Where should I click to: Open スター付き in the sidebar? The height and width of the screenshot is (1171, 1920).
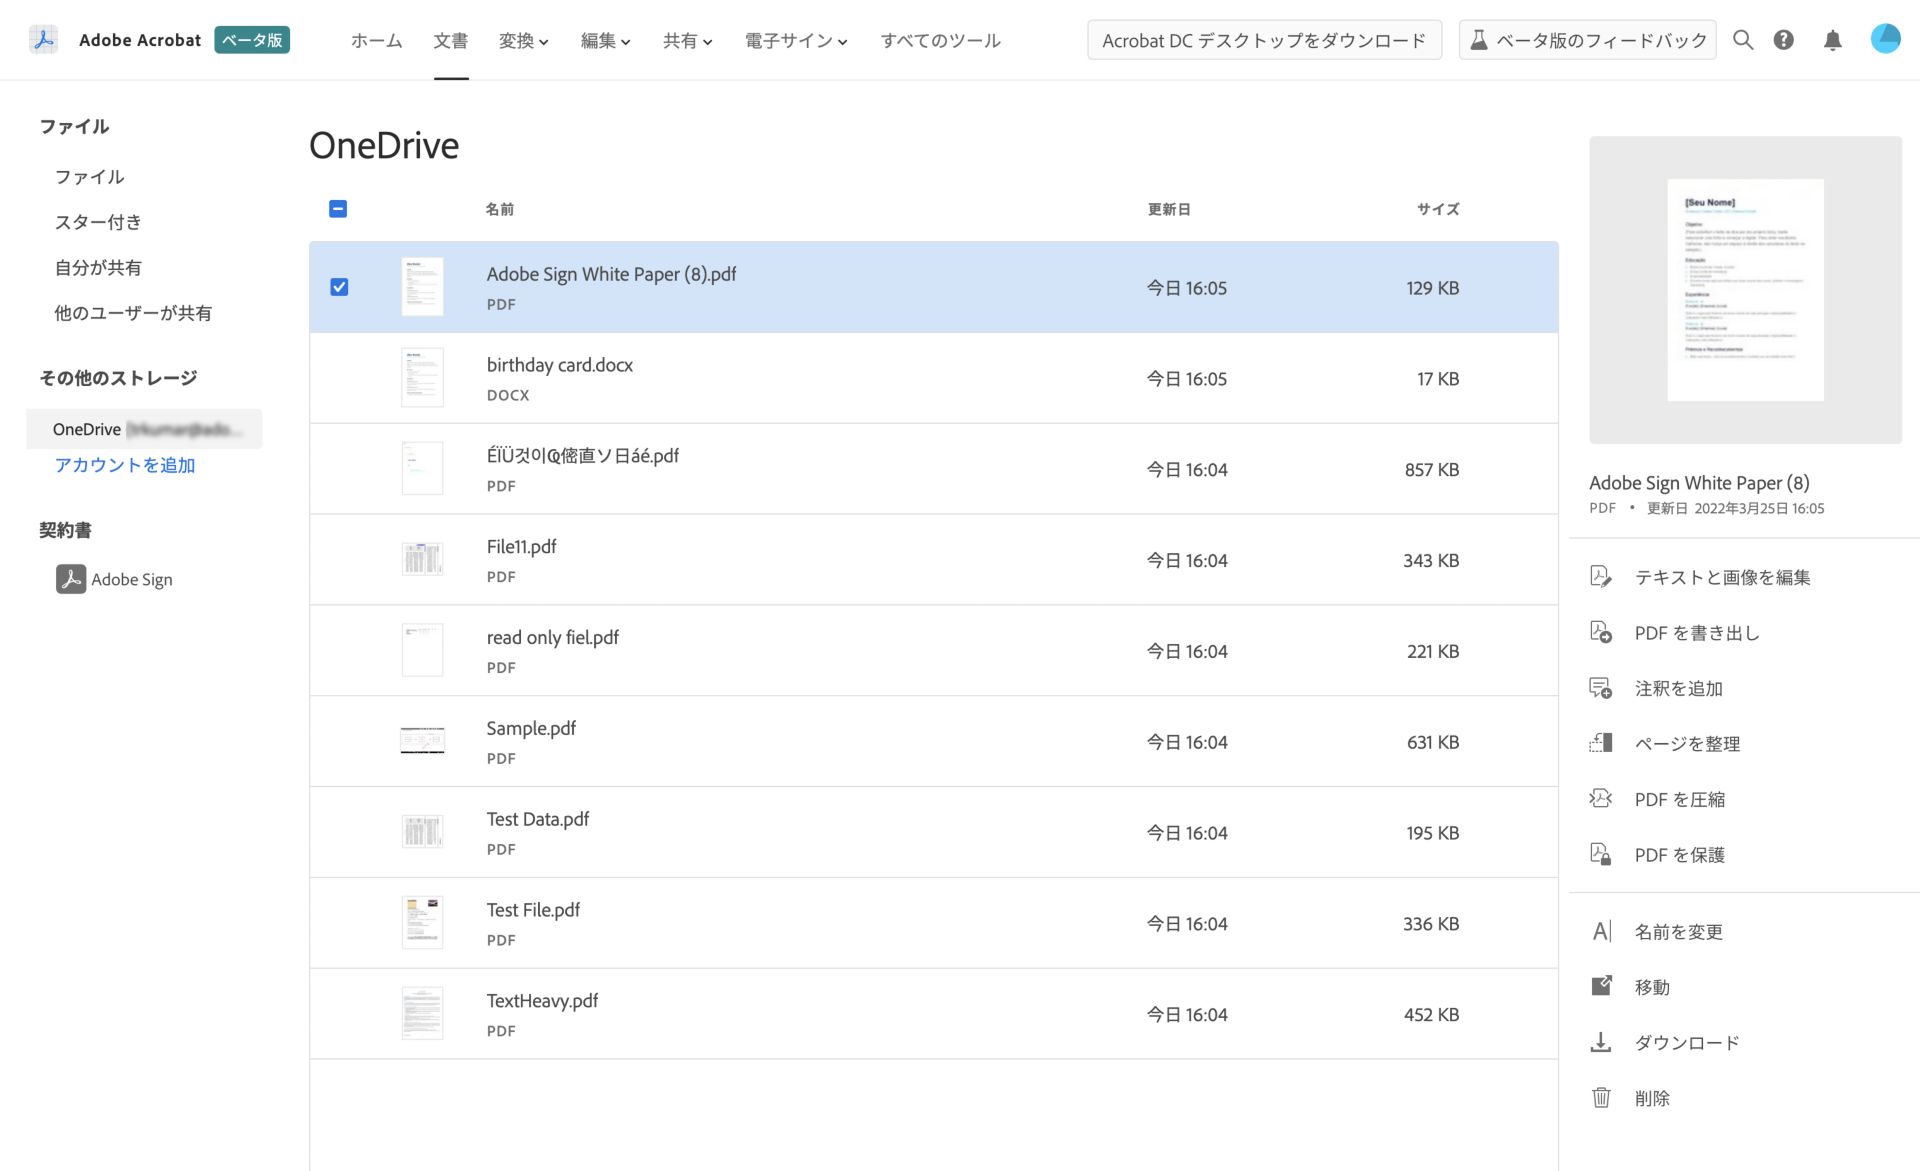point(98,222)
